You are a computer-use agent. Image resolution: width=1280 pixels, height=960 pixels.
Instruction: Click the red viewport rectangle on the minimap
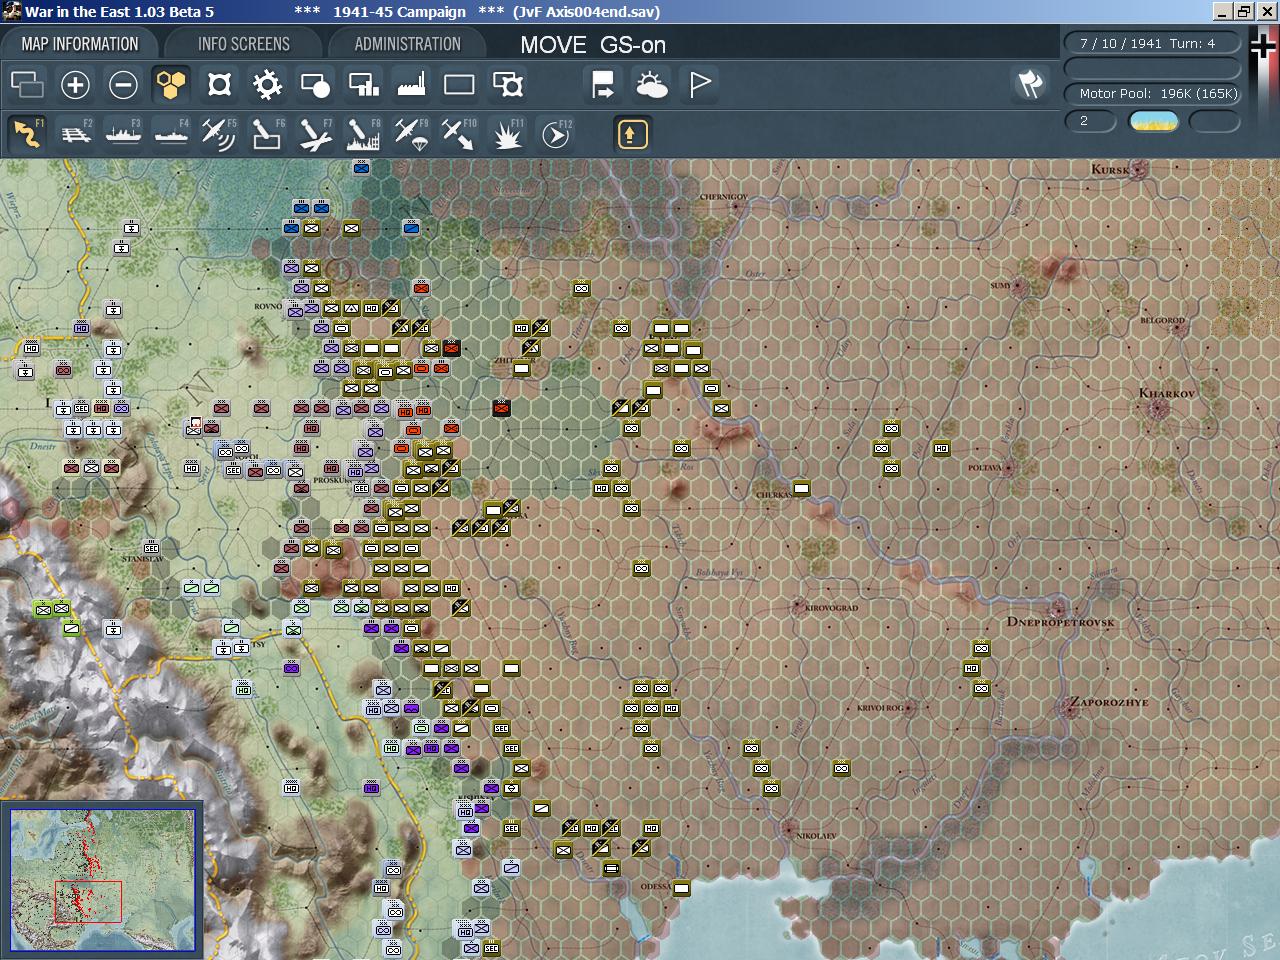coord(88,902)
